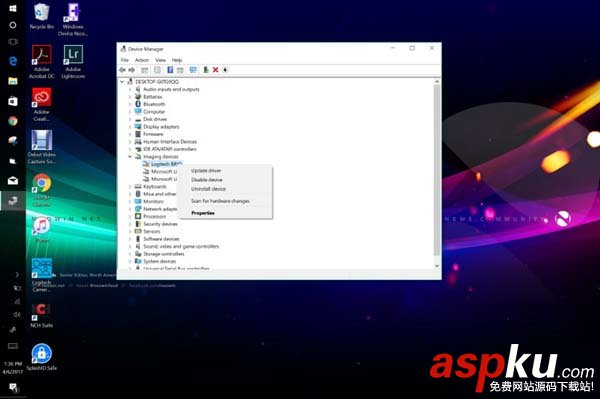Choose Properties in the context menu
This screenshot has width=600, height=399.
[x=226, y=213]
